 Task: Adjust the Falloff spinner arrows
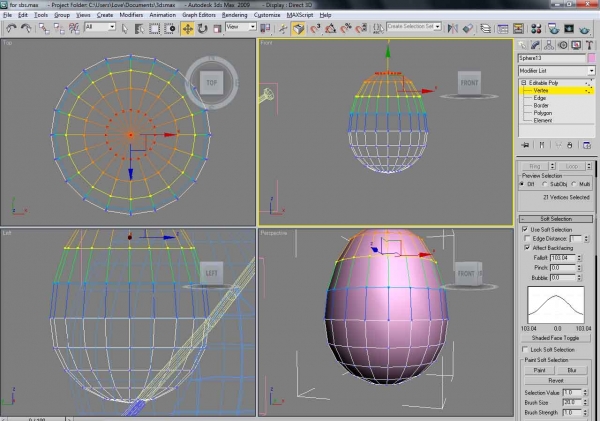tap(579, 258)
